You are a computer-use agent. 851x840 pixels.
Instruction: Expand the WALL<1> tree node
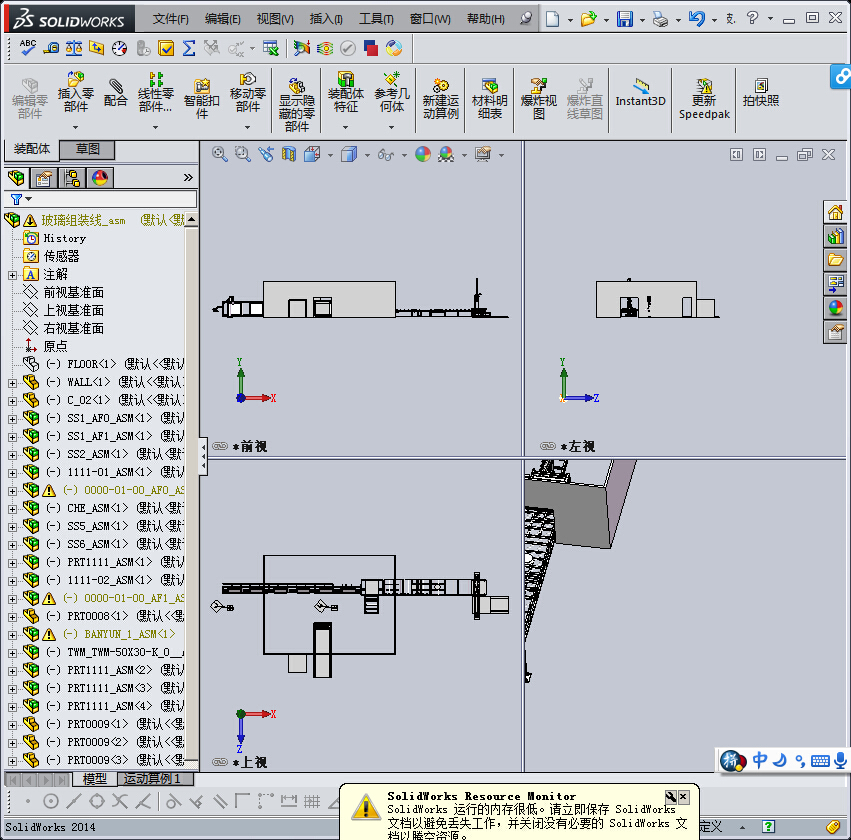[12, 383]
